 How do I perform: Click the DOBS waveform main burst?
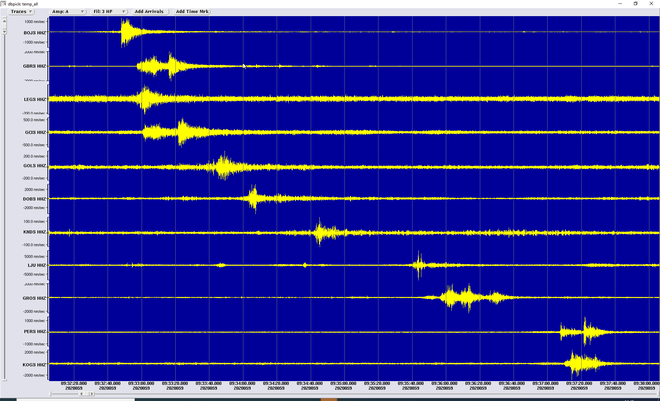(253, 198)
